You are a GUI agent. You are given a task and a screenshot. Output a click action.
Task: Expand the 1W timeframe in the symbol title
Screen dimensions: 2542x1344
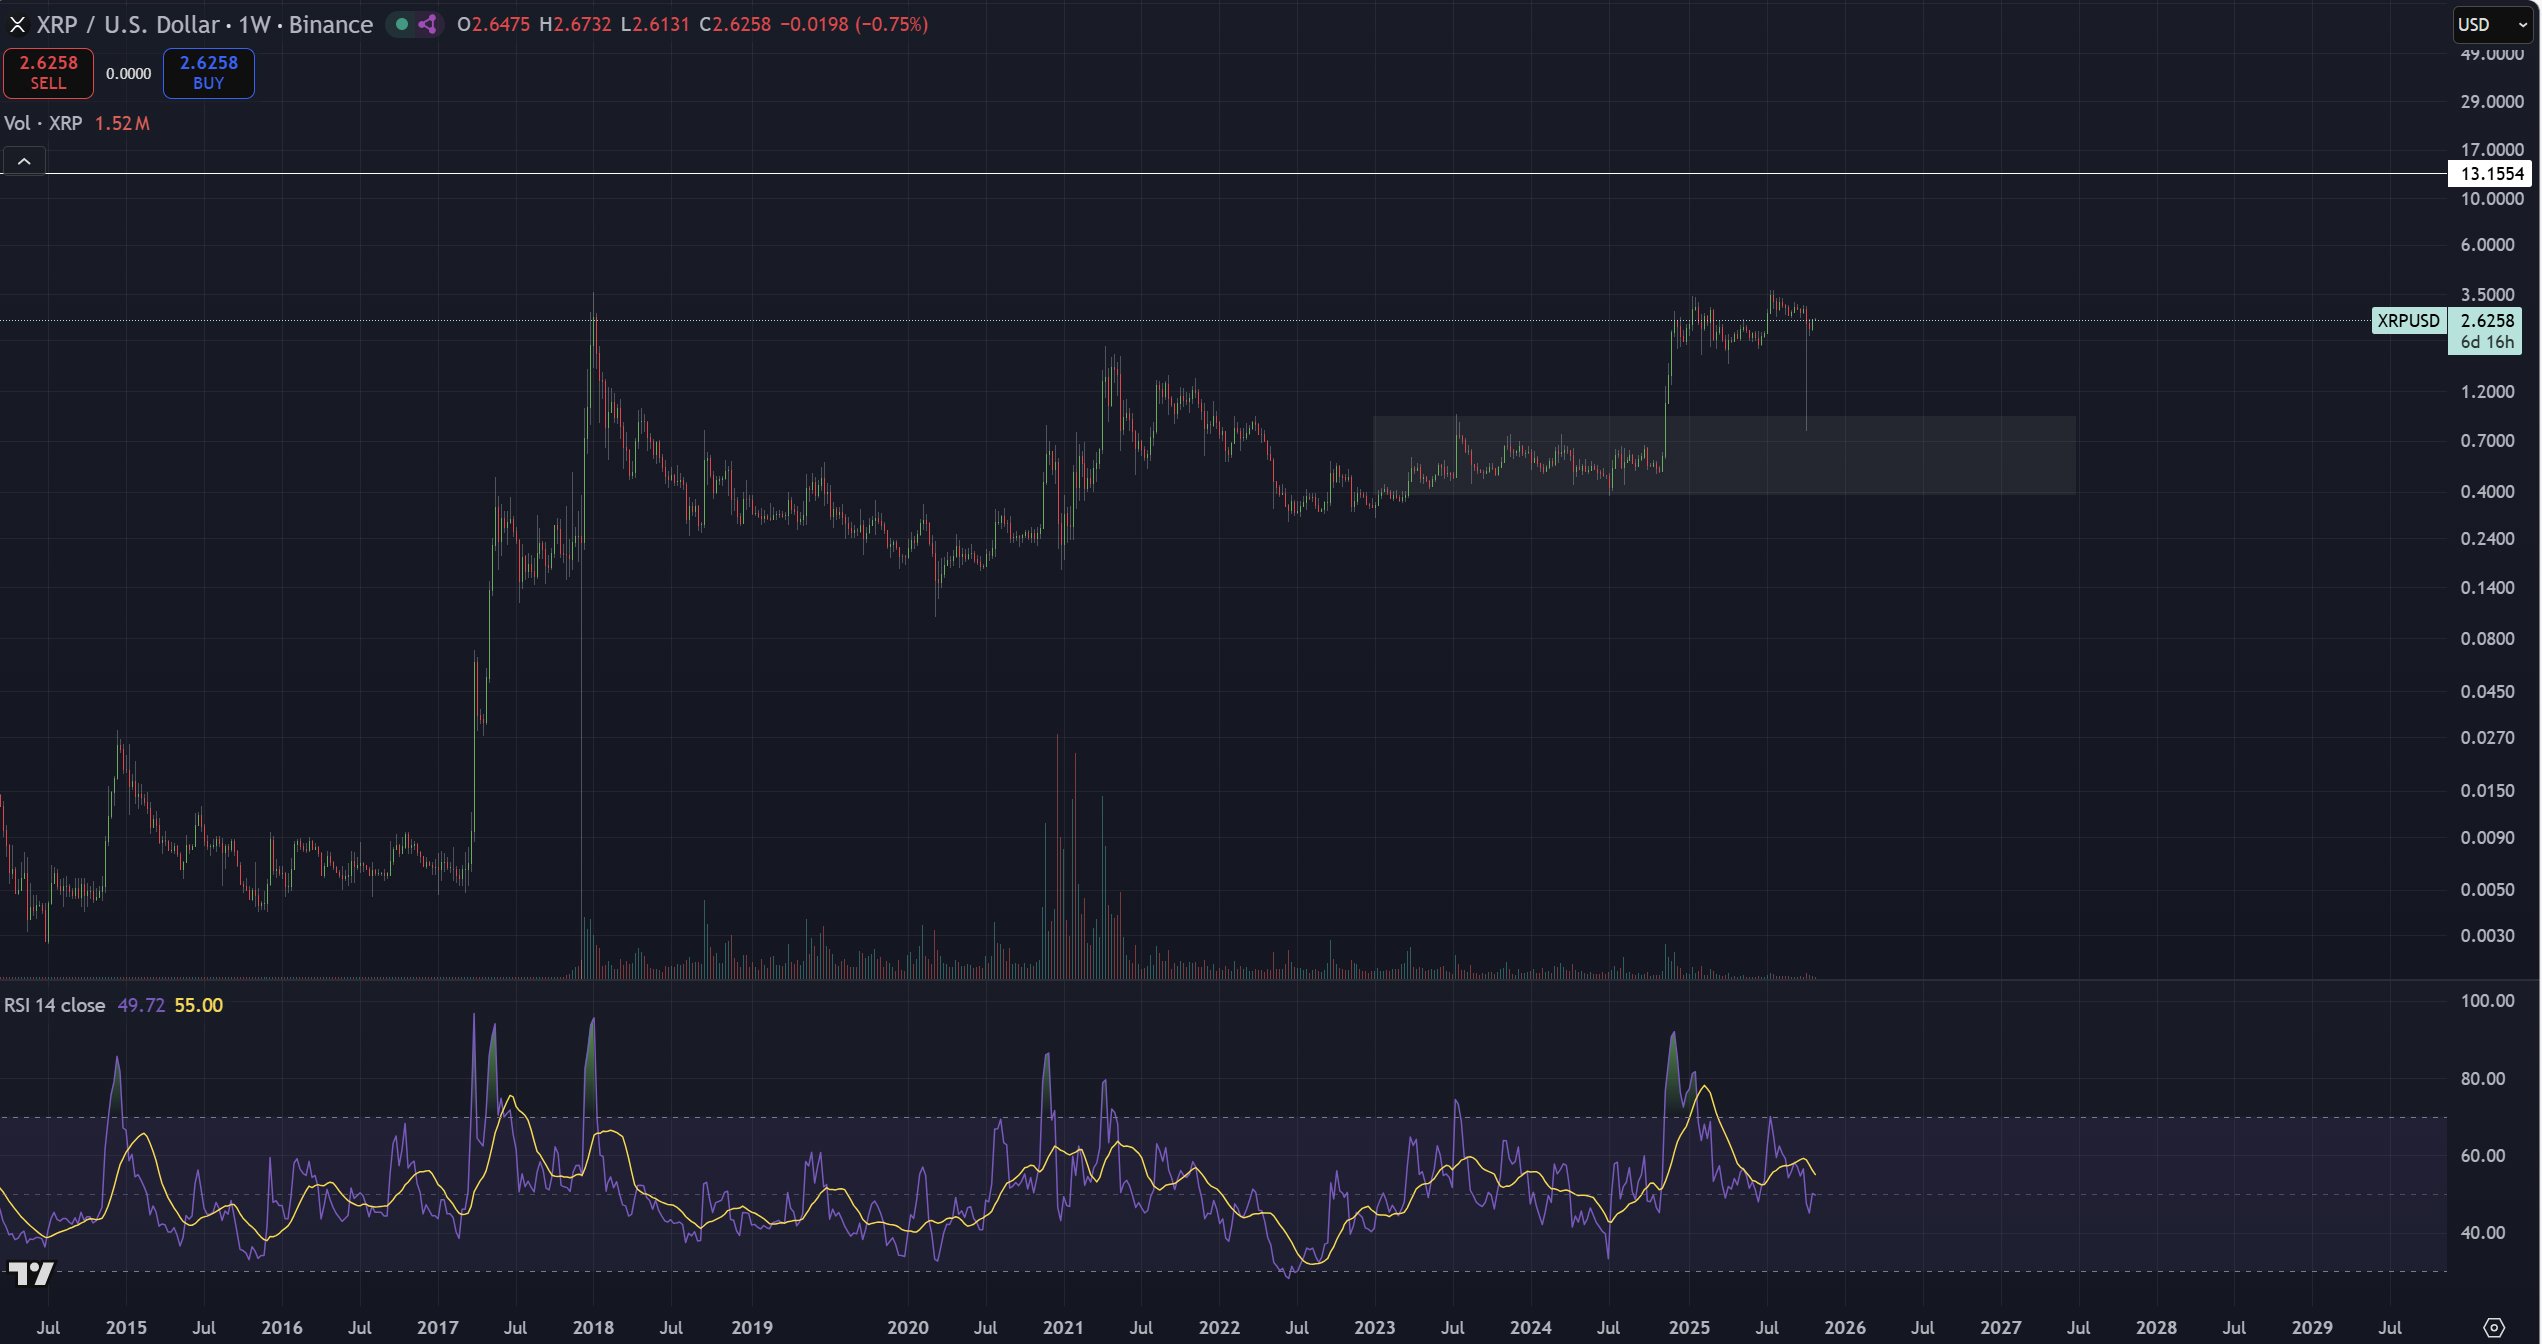pyautogui.click(x=254, y=24)
